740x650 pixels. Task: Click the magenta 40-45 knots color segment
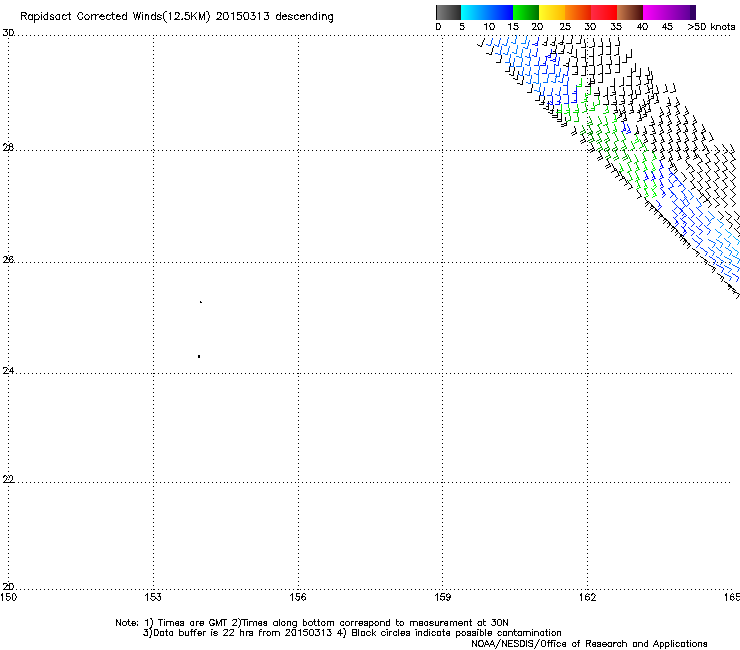point(656,12)
